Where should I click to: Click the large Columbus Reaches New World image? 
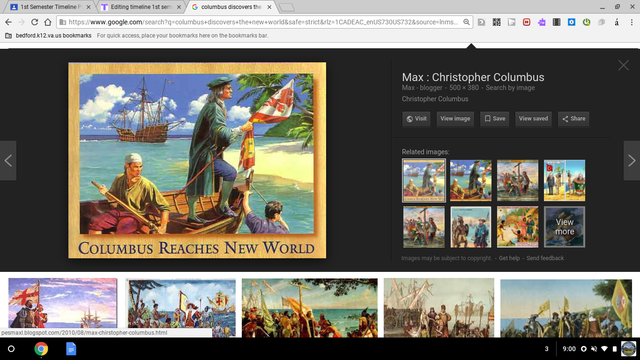point(197,160)
